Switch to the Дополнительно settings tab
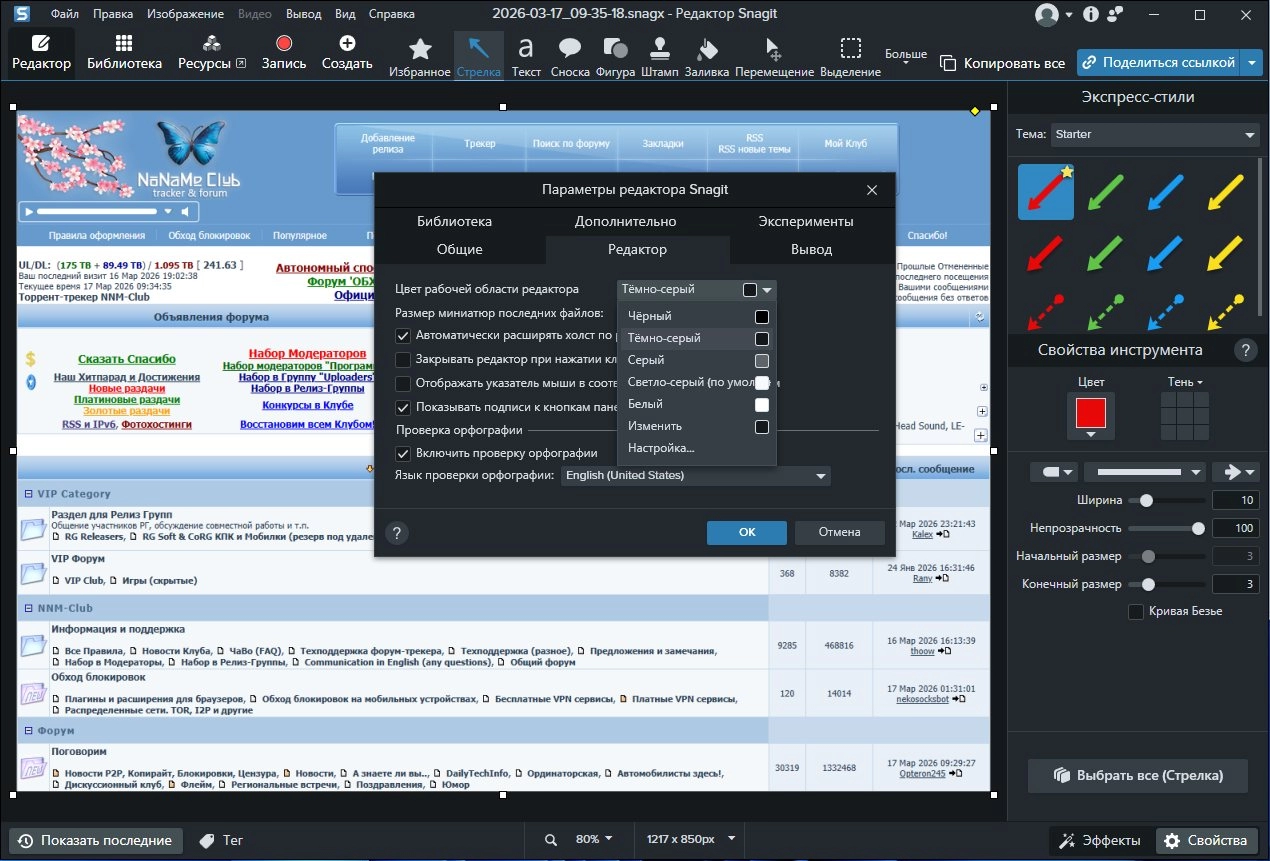1270x861 pixels. pos(626,221)
